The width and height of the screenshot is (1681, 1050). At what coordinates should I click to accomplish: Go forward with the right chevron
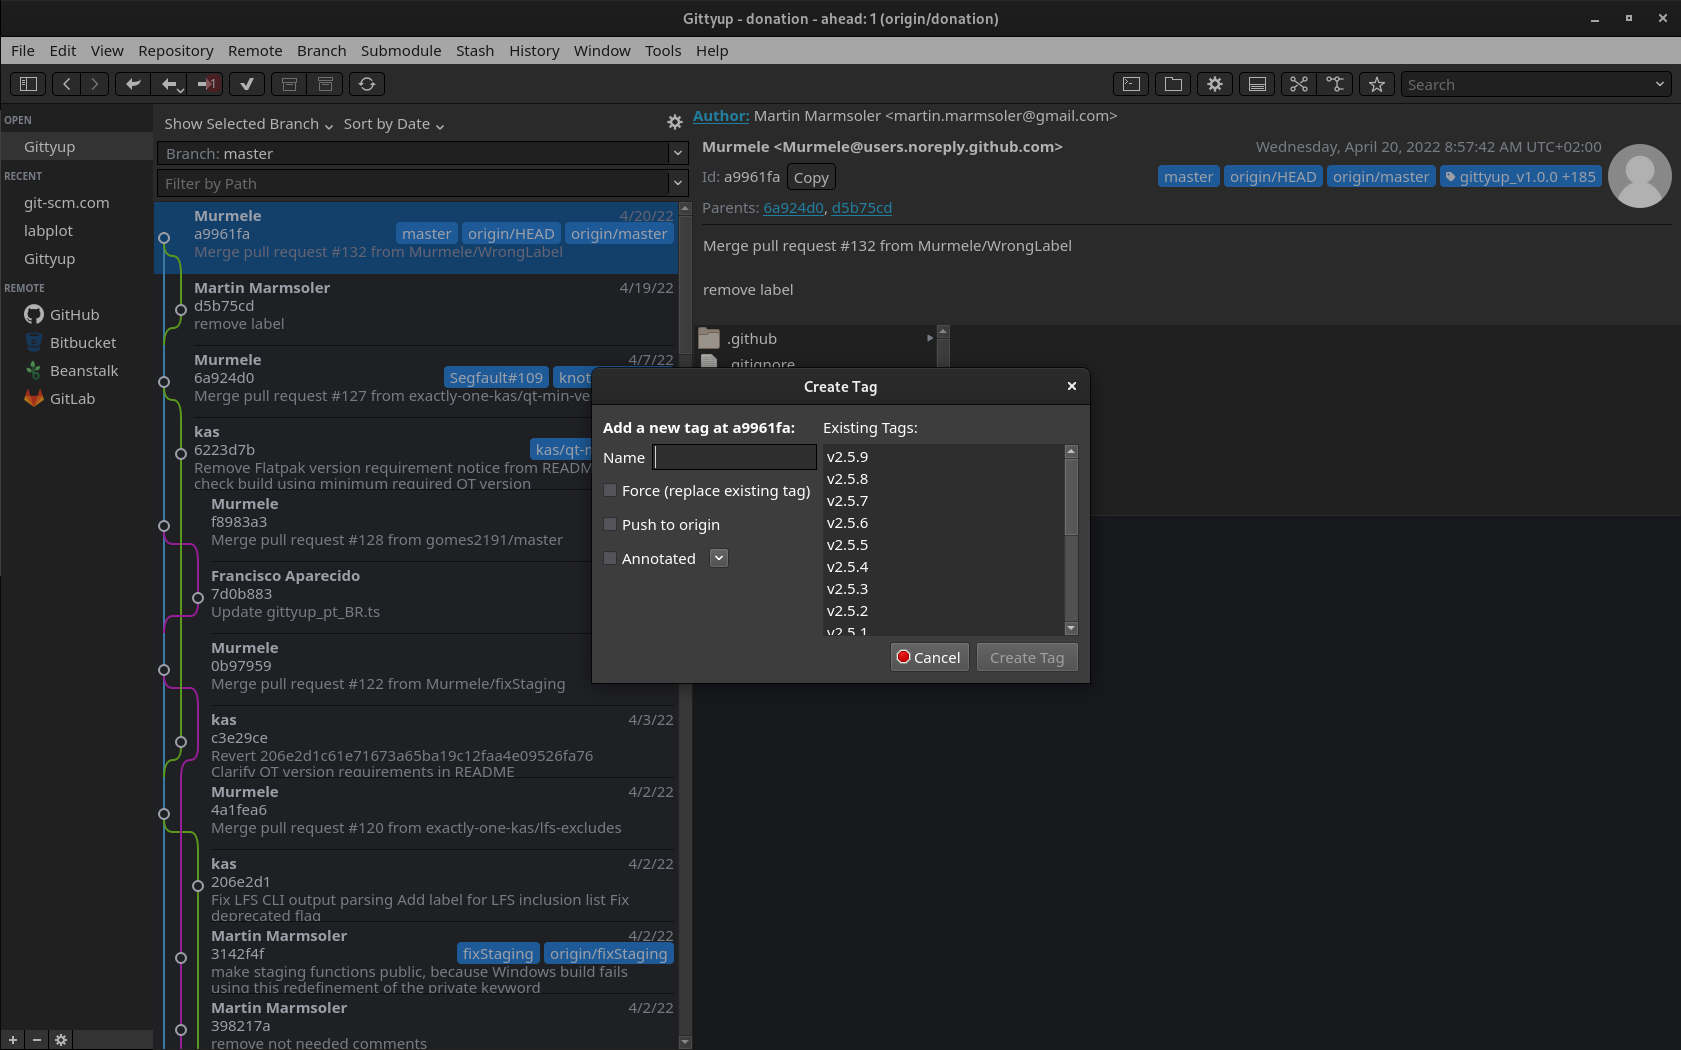(x=94, y=84)
